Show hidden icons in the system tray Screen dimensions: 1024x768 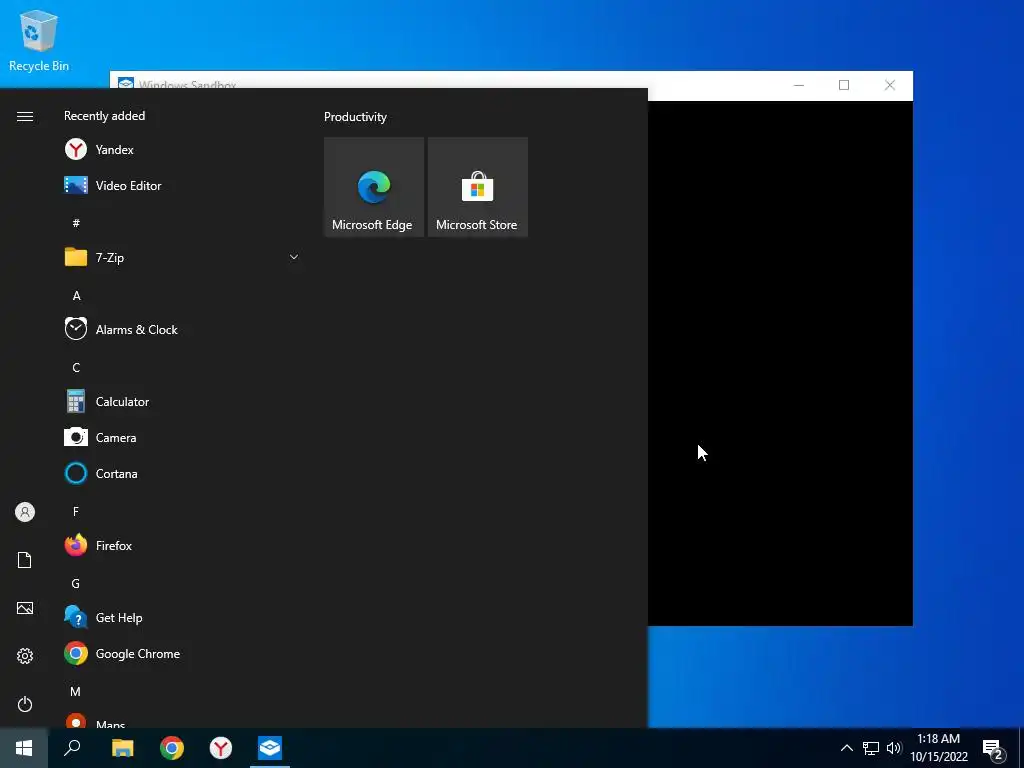point(846,748)
